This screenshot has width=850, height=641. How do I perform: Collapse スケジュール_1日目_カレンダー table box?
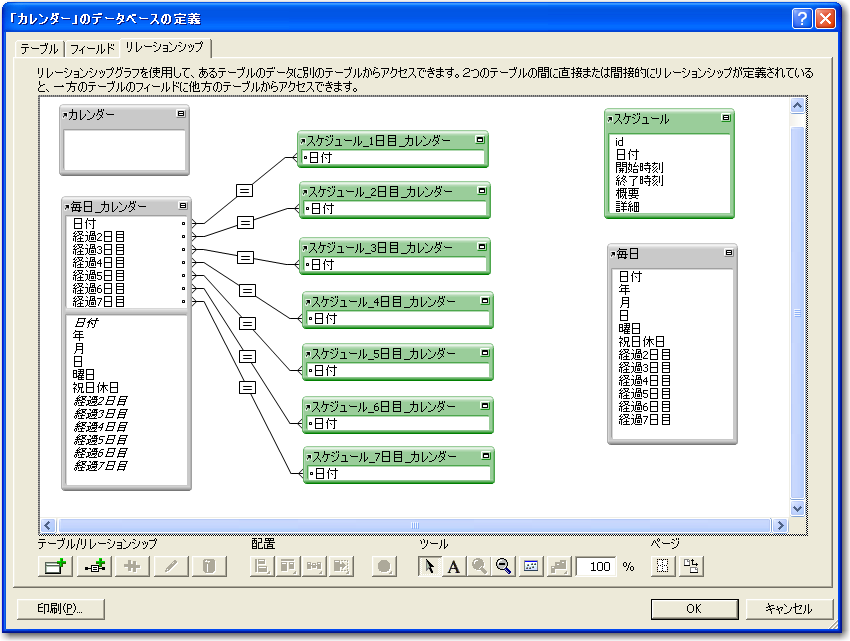[x=480, y=141]
